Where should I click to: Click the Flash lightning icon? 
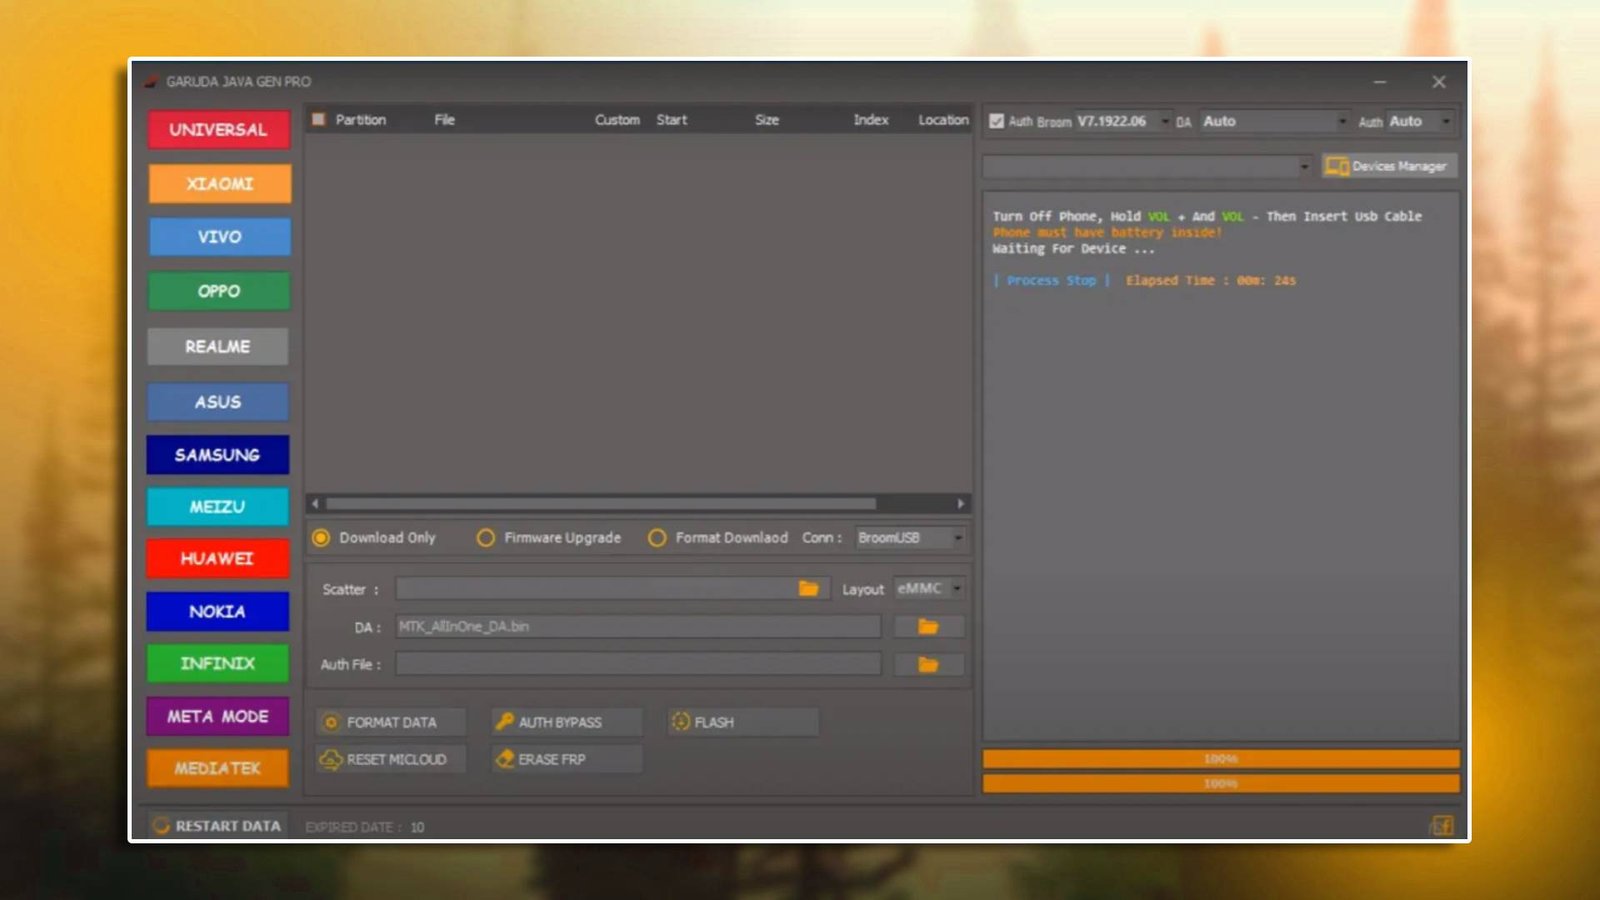tap(682, 721)
